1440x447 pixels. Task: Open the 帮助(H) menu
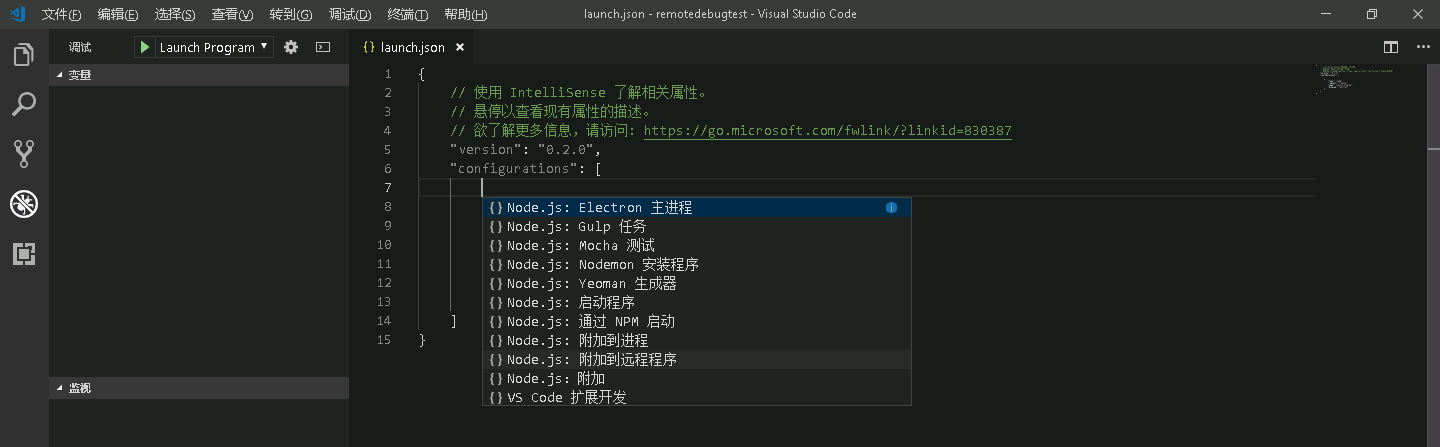pos(465,14)
